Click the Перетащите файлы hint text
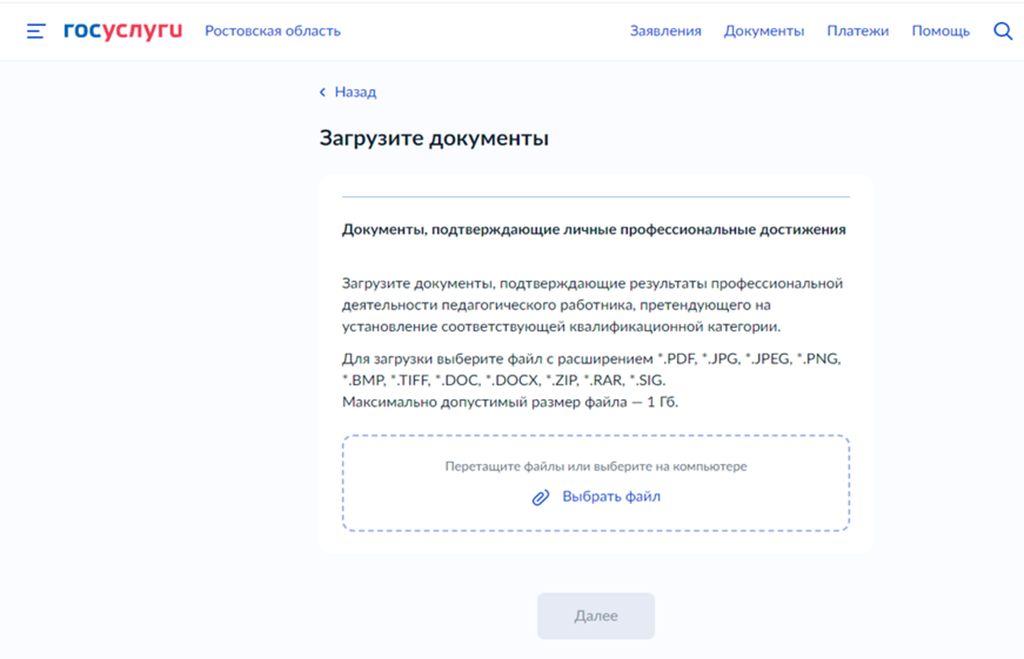 click(596, 466)
